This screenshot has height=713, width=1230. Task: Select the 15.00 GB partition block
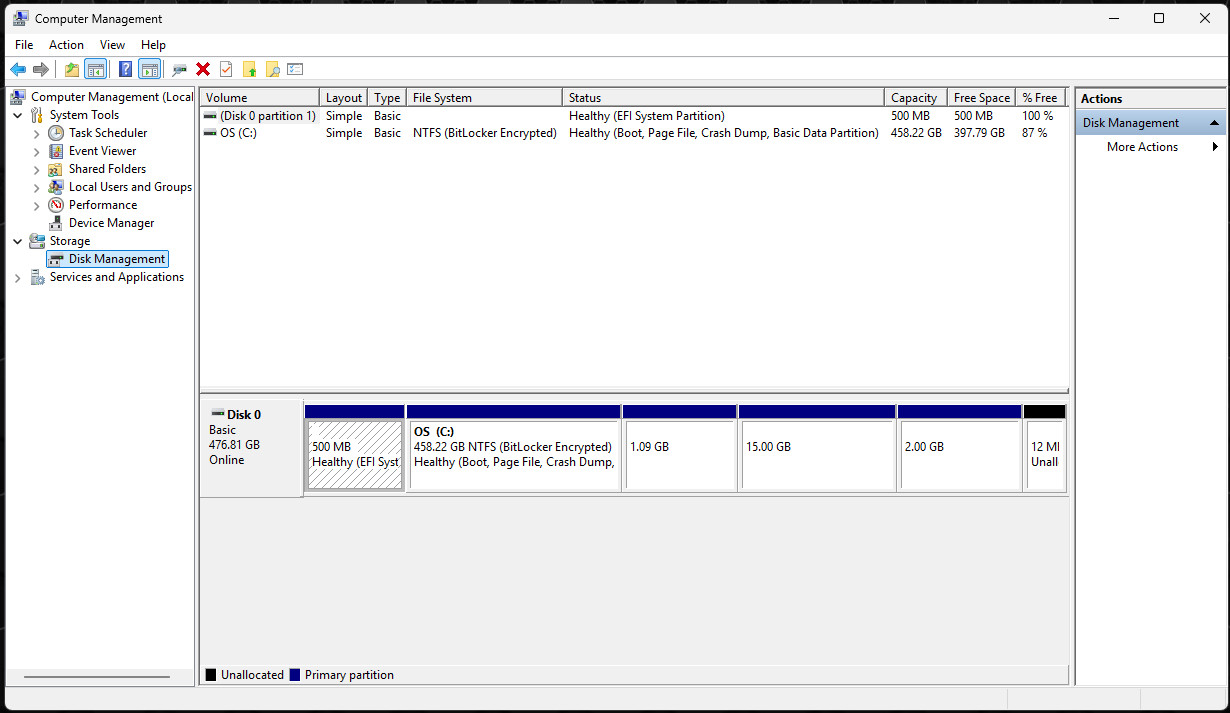coord(817,448)
